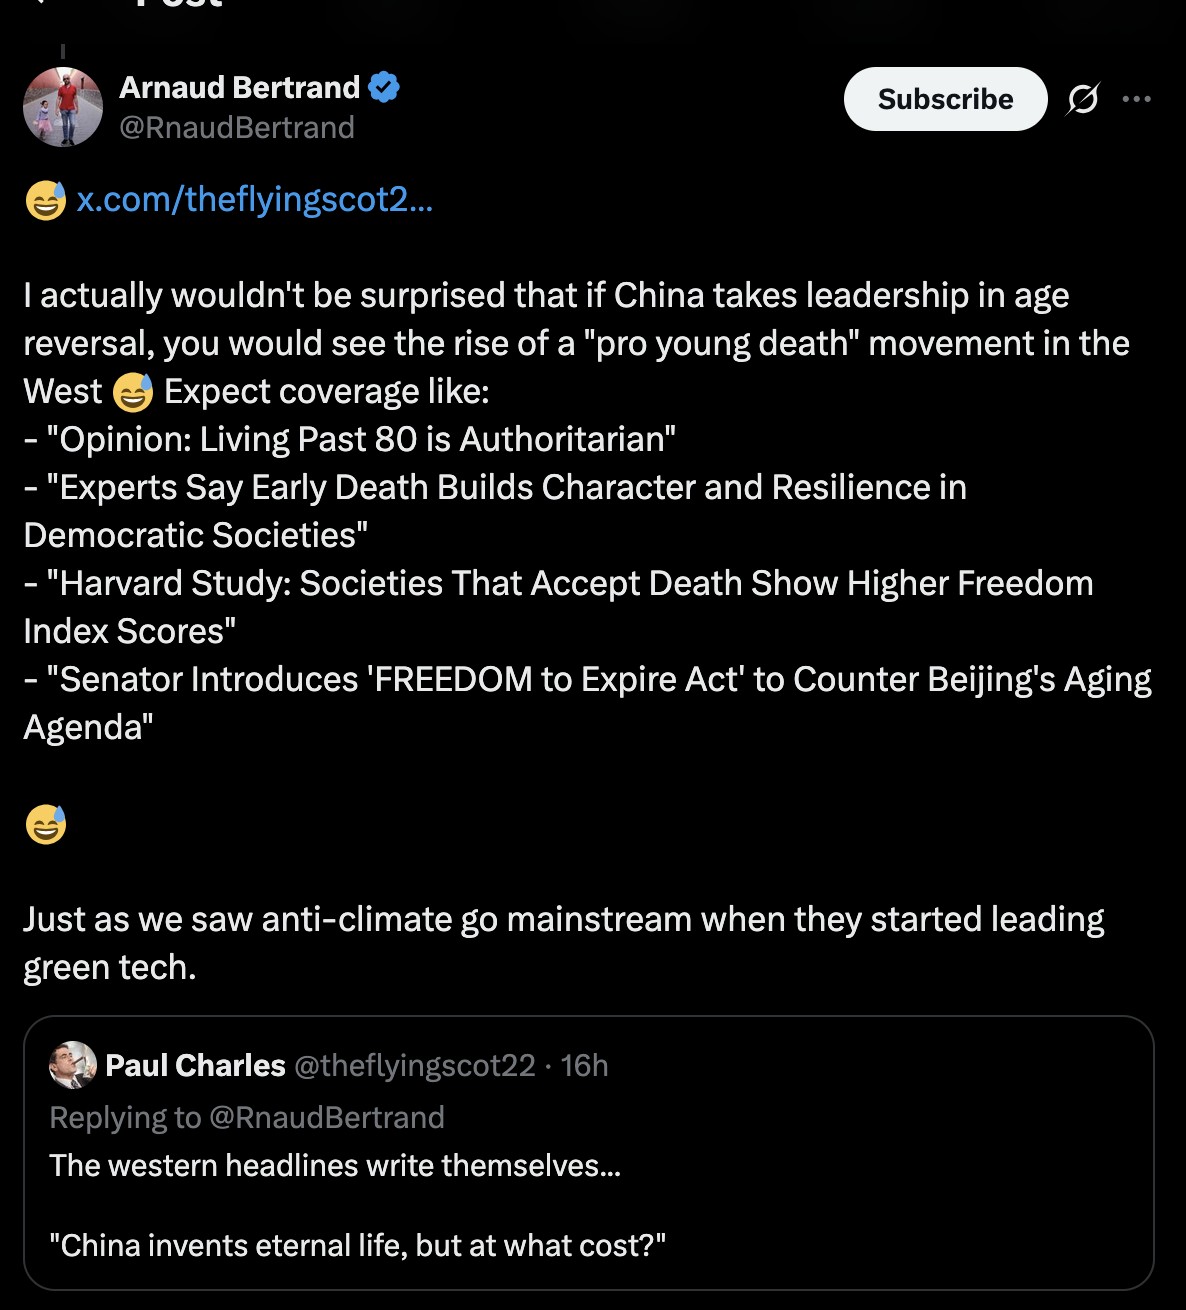Click the sweat-smile emoji beside the link
Screen dimensions: 1186x1310
point(45,201)
